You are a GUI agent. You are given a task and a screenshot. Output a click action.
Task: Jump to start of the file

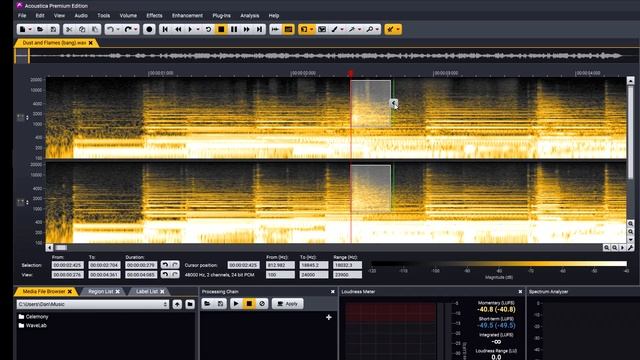tap(165, 29)
